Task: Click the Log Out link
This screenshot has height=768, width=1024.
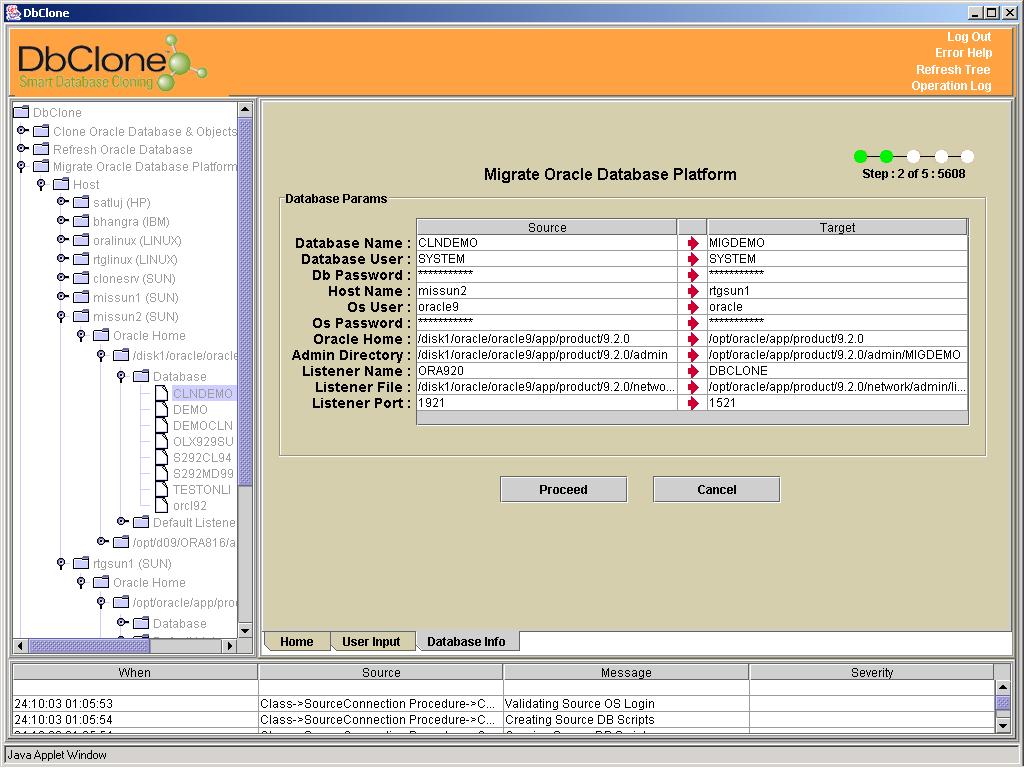Action: 969,37
